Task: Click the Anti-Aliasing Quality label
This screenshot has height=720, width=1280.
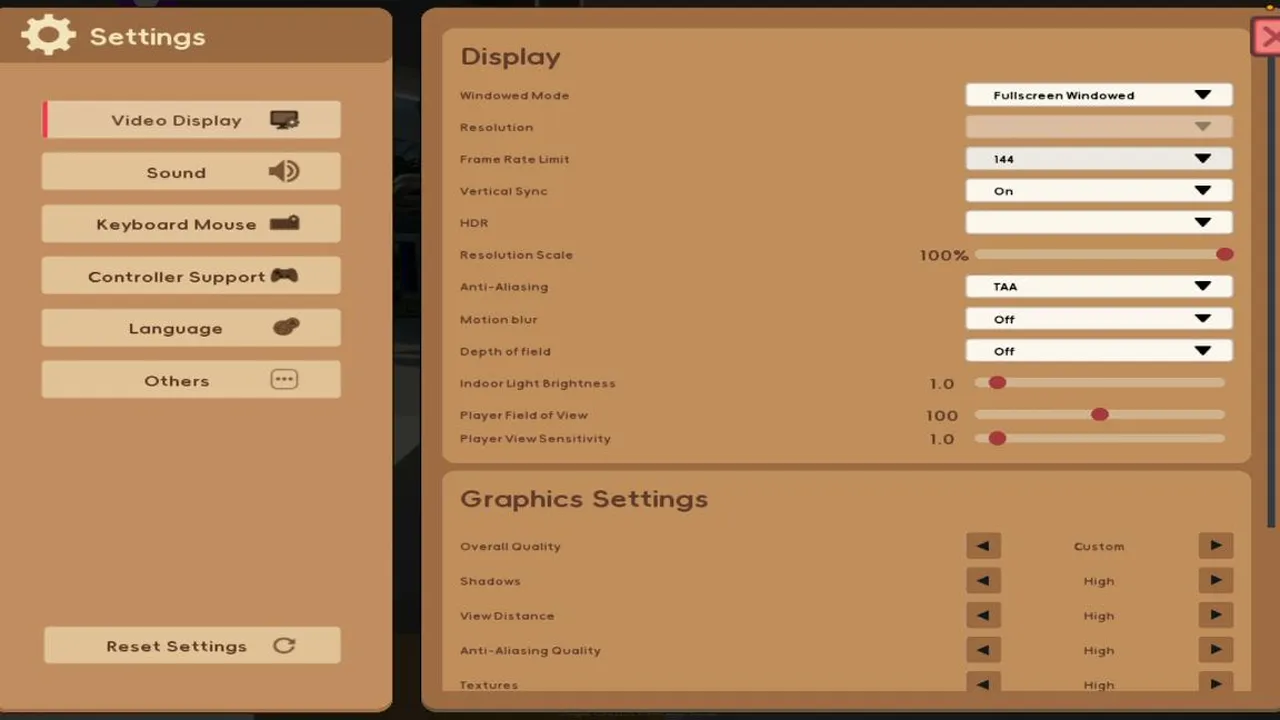Action: tap(530, 651)
